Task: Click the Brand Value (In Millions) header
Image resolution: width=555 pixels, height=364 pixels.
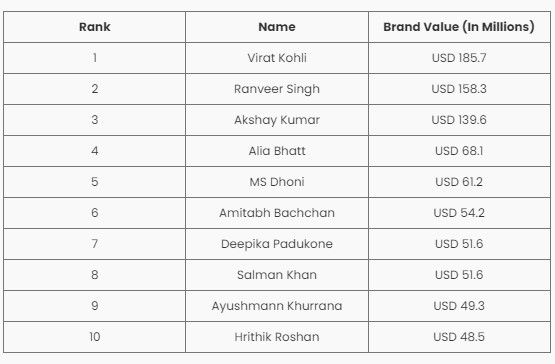Action: (x=459, y=27)
